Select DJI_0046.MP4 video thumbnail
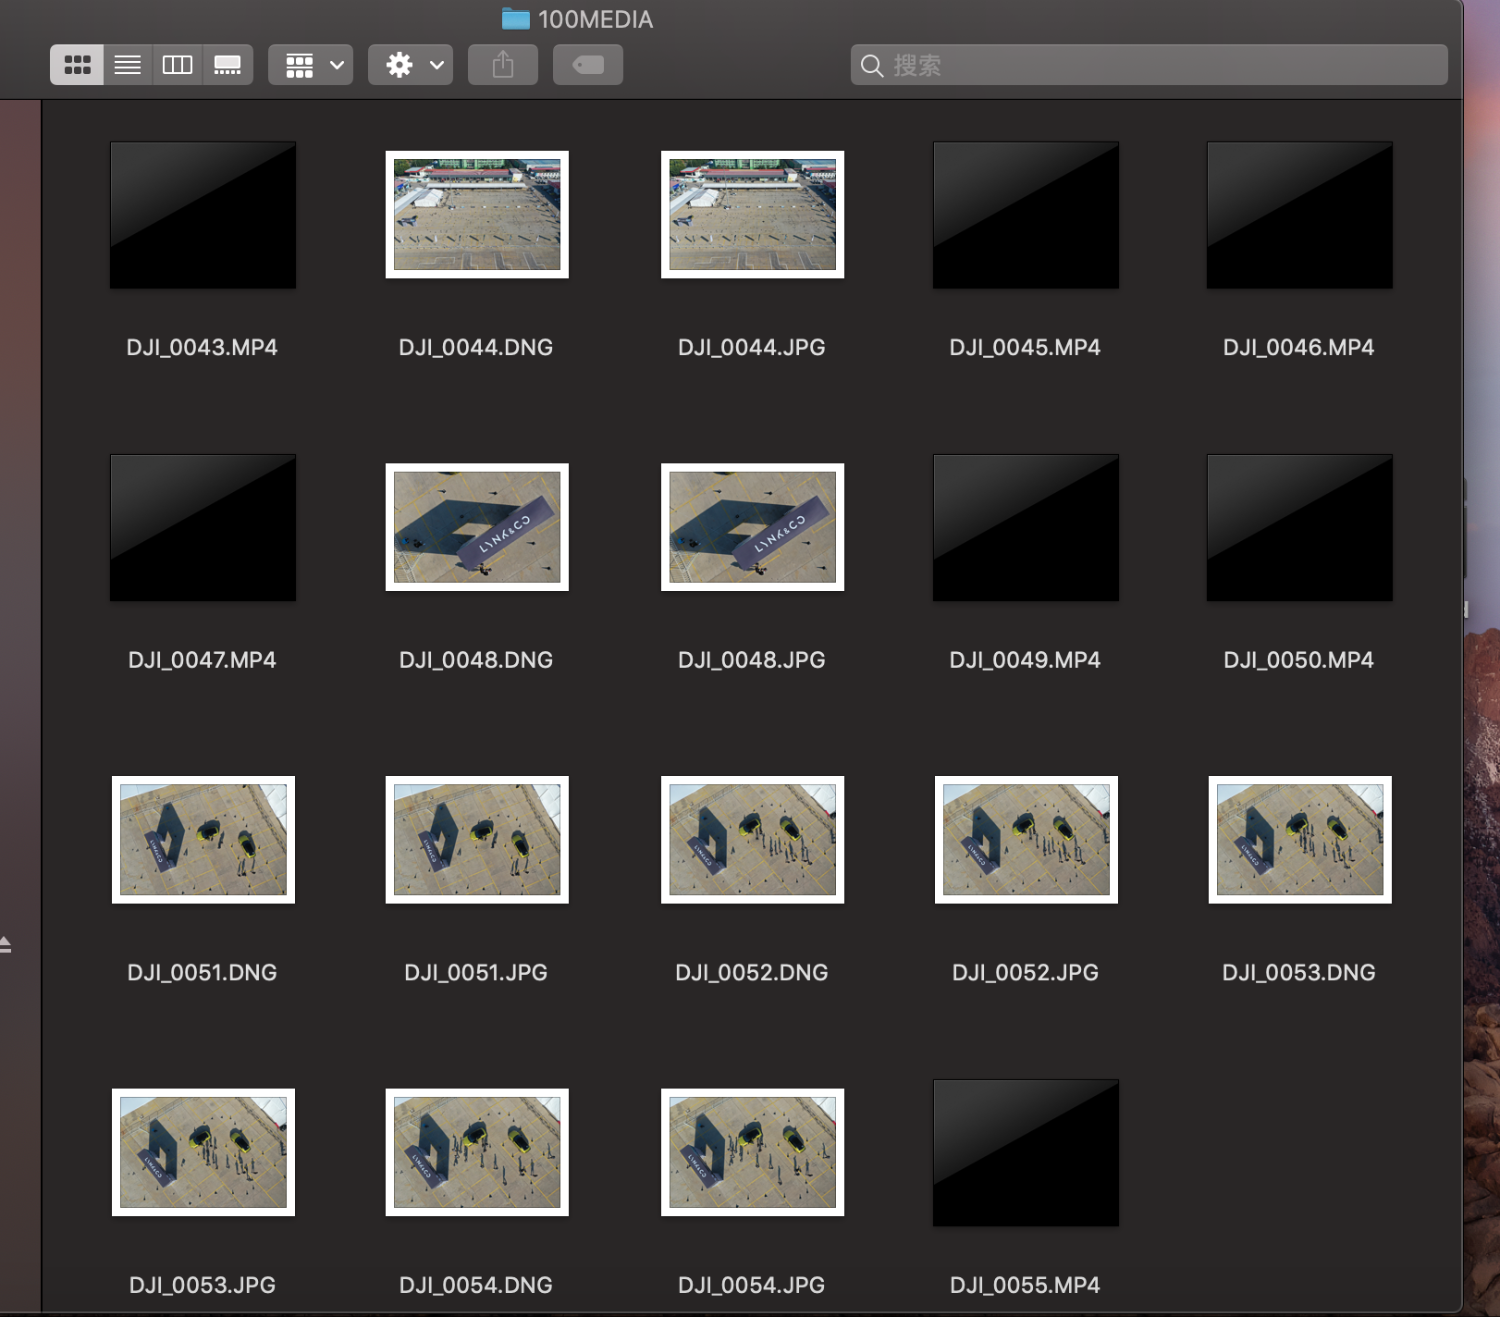The width and height of the screenshot is (1500, 1317). coord(1300,215)
